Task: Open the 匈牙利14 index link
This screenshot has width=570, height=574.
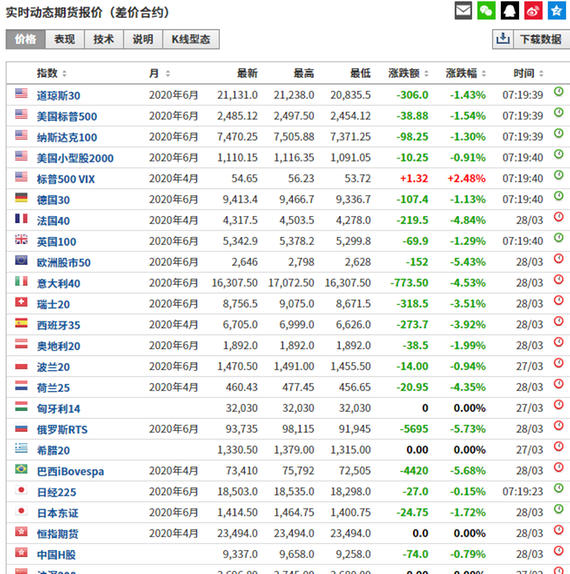Action: [x=59, y=409]
